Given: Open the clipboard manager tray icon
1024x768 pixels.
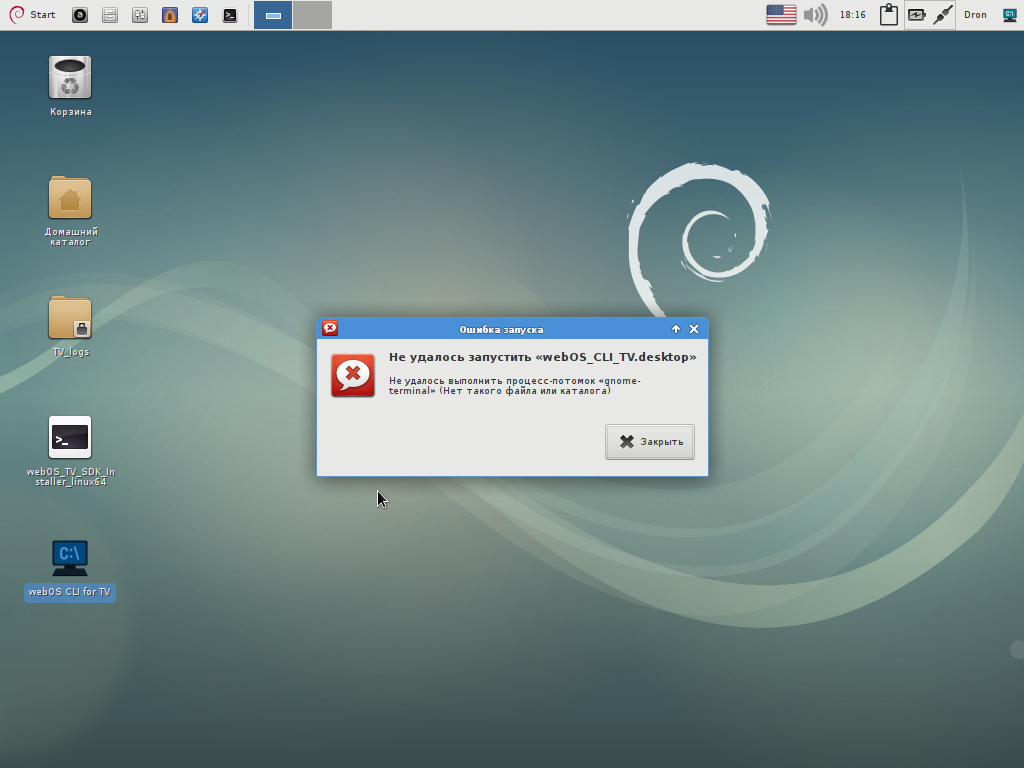Looking at the screenshot, I should click(888, 15).
